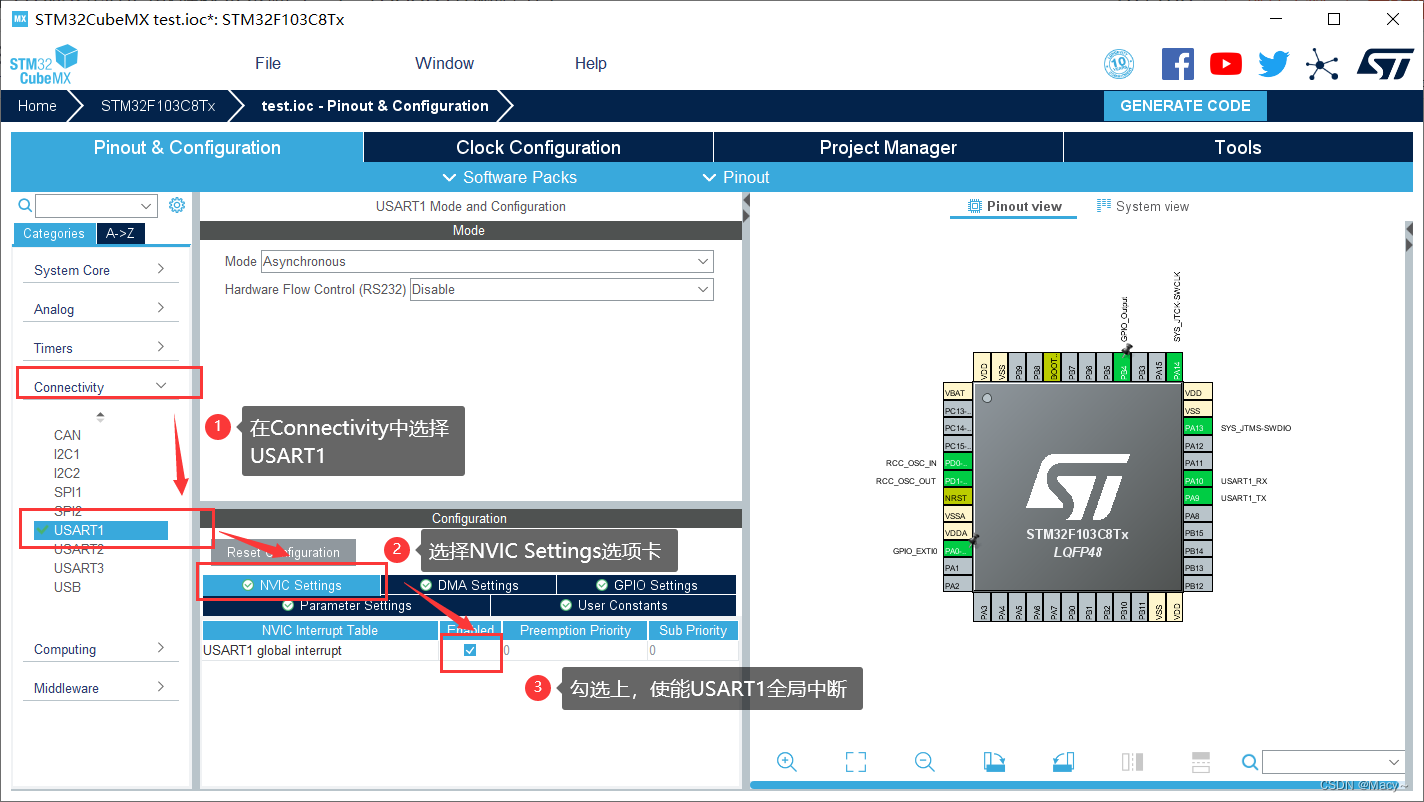The width and height of the screenshot is (1424, 802).
Task: Select the PD0 RCC_OSC_IN pin
Action: (957, 463)
